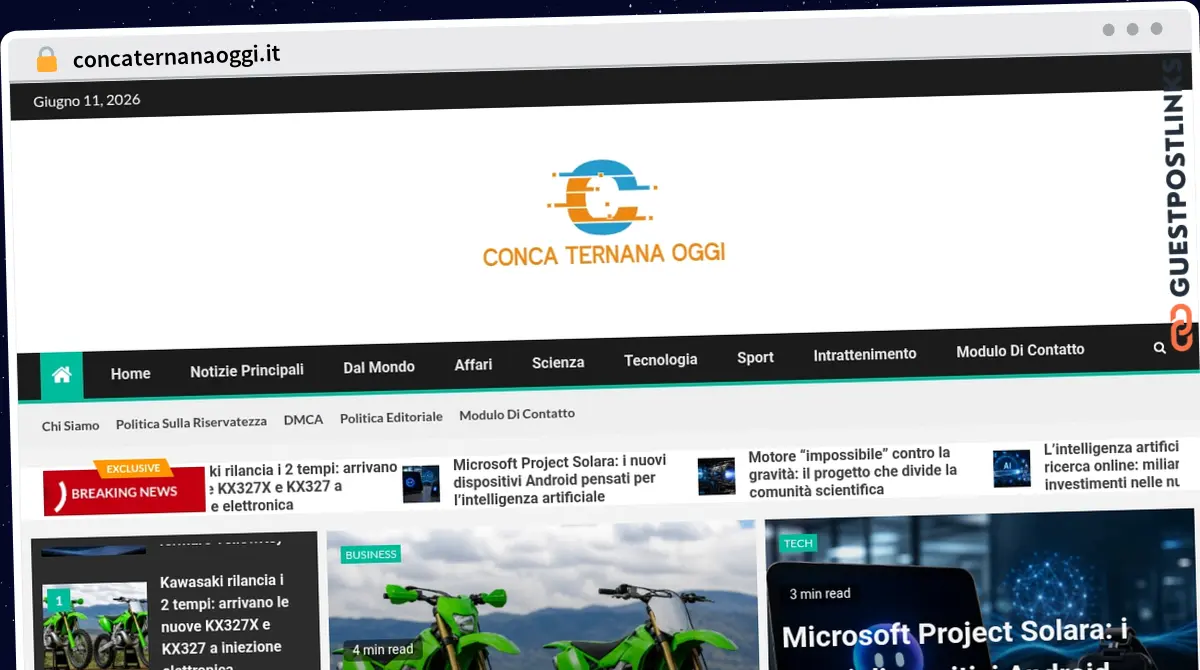Click the TECH category tag
The height and width of the screenshot is (670, 1200).
pos(798,543)
